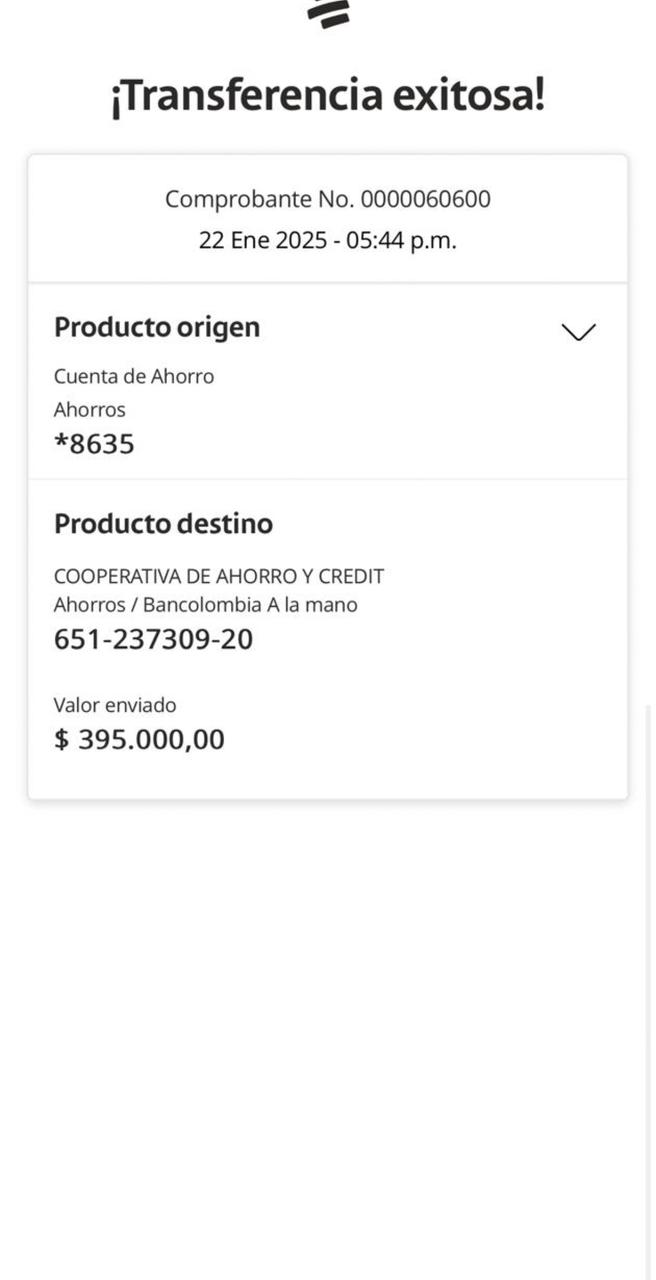Click the Producto origen heading

[x=157, y=327]
